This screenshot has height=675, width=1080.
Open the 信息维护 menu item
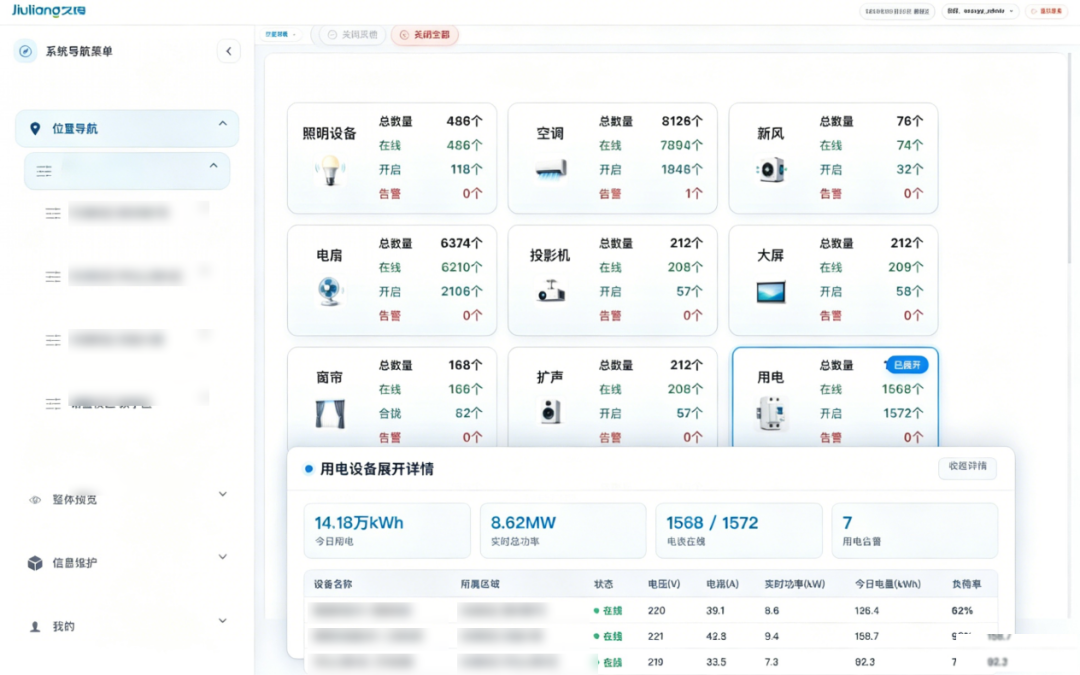127,563
